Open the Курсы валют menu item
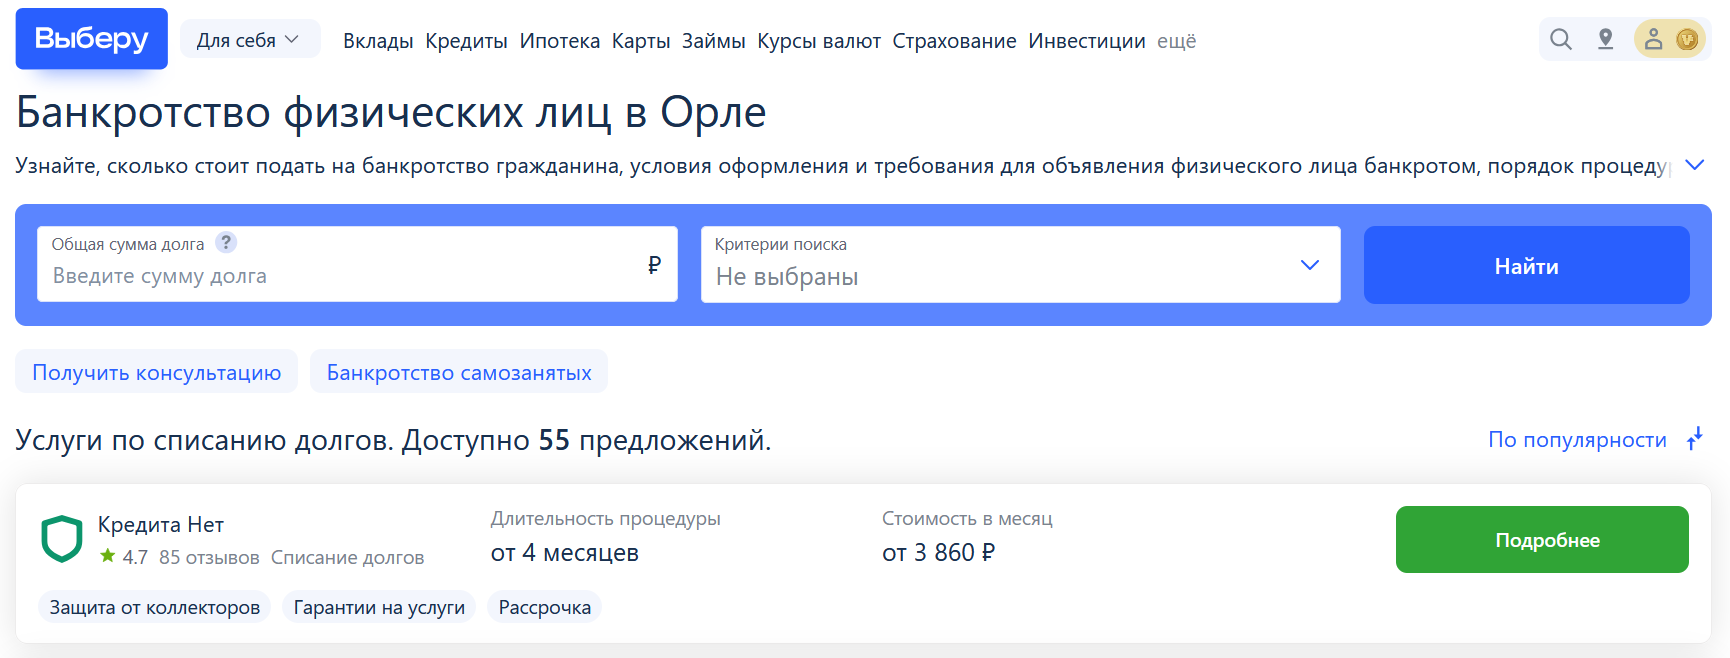The width and height of the screenshot is (1730, 658). [818, 41]
